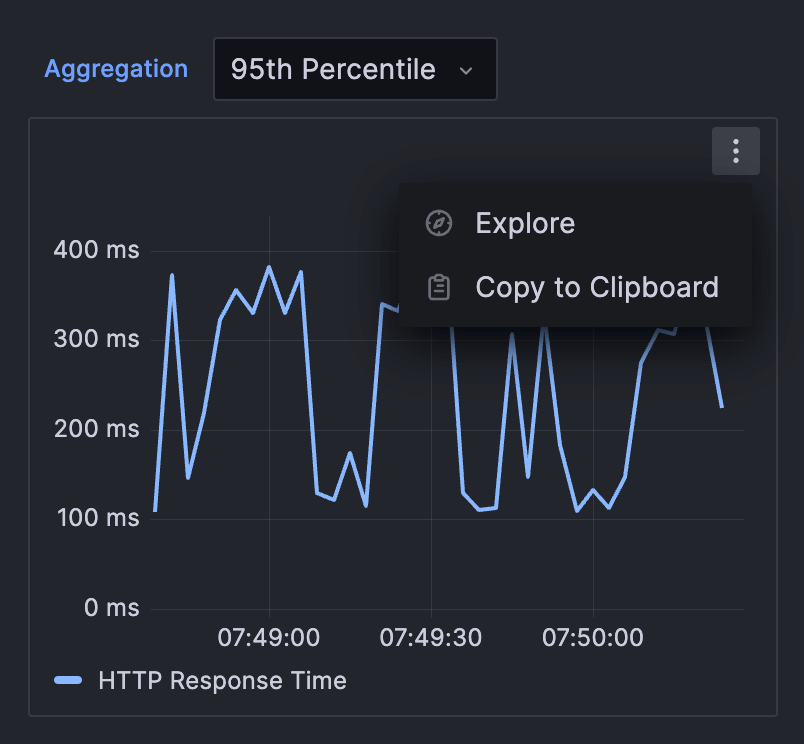This screenshot has width=804, height=744.
Task: Click the Aggregation label
Action: pos(116,69)
